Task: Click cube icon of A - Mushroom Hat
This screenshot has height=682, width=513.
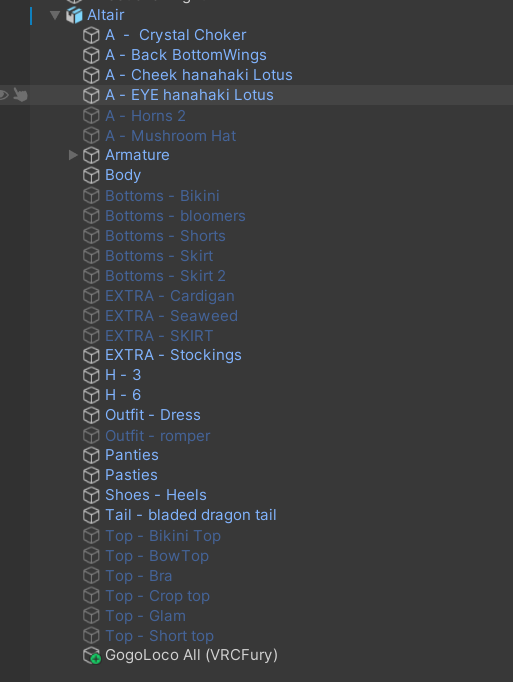Action: [91, 136]
